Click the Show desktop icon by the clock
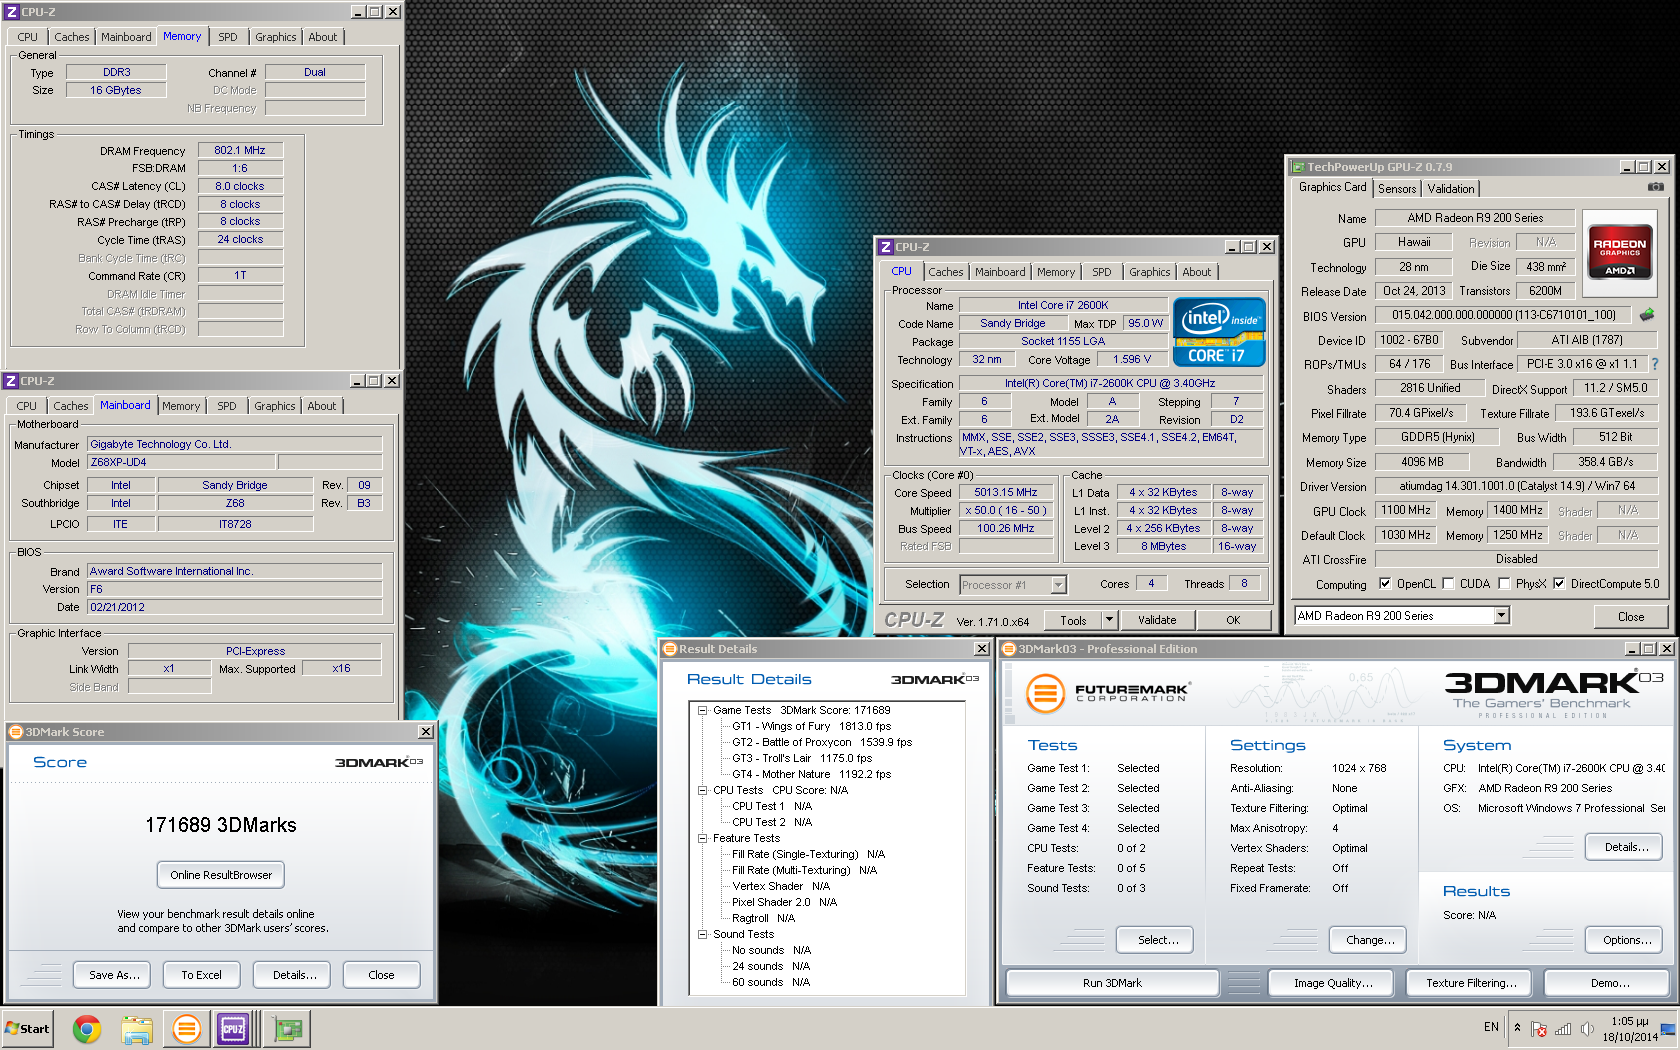 (1669, 1029)
